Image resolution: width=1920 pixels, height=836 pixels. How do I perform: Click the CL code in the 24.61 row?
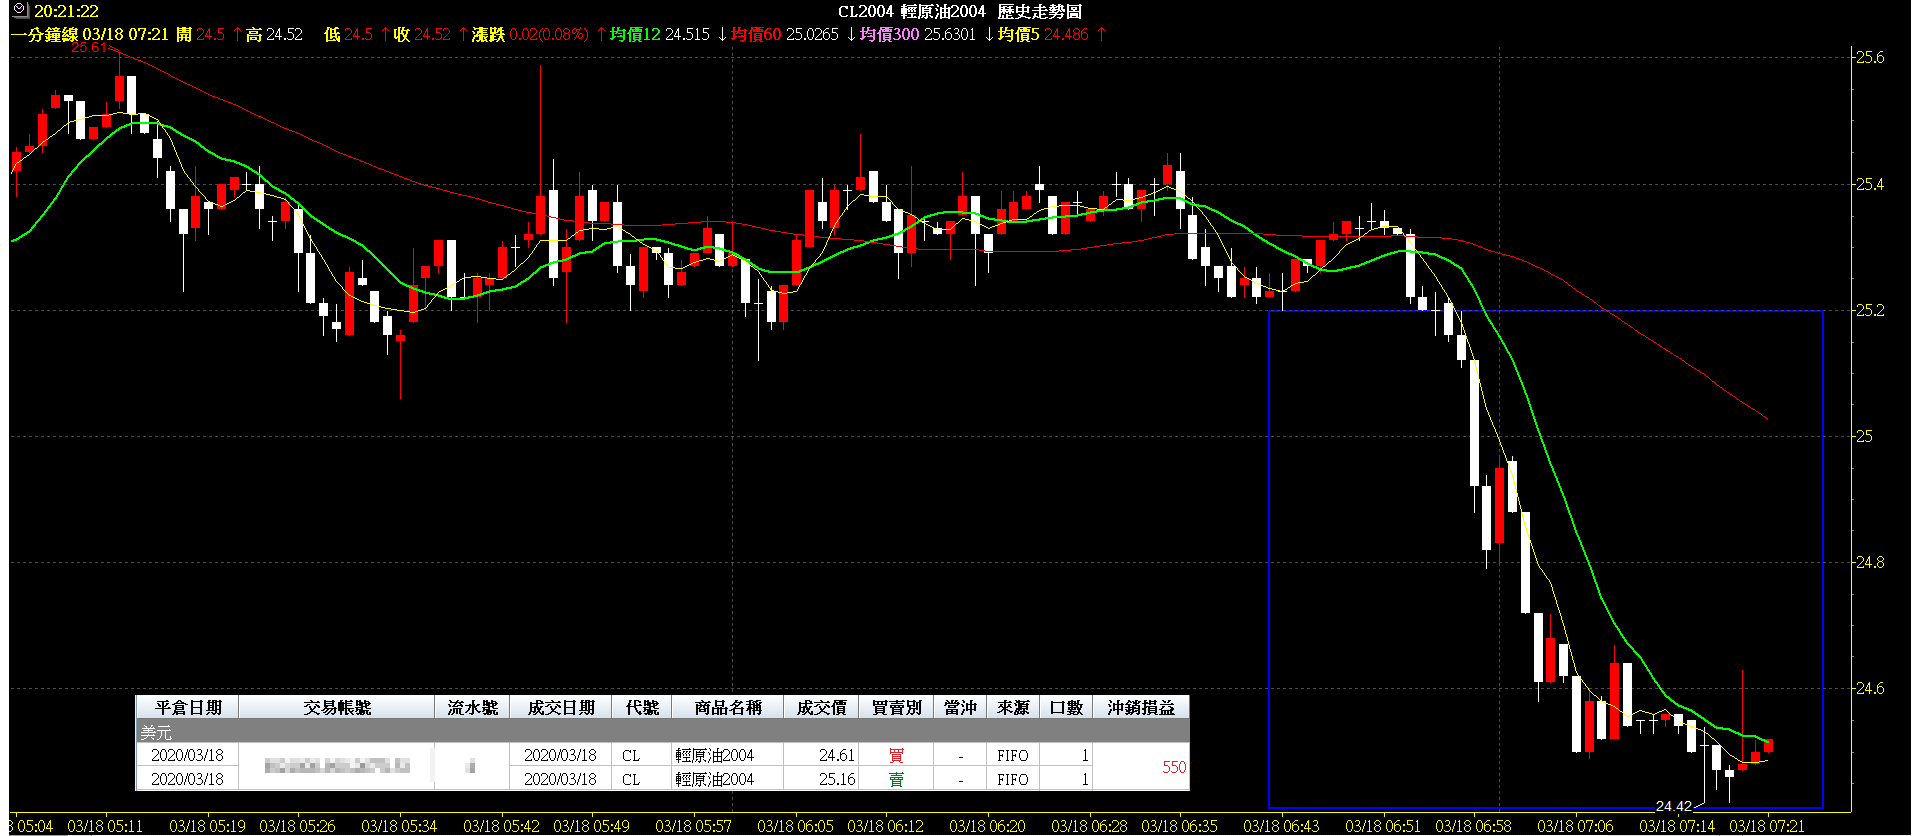[630, 755]
